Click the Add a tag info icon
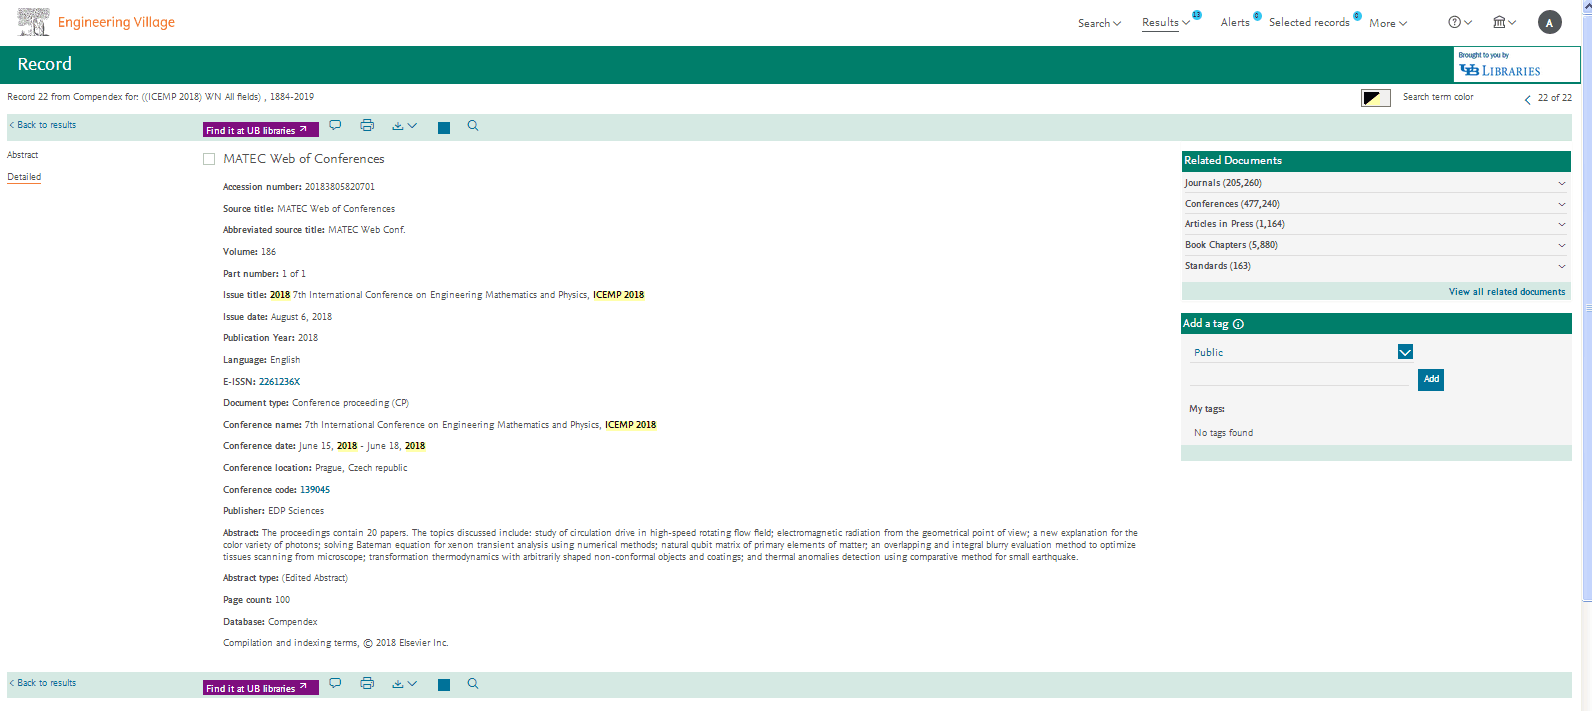Viewport: 1592px width, 711px height. point(1238,324)
